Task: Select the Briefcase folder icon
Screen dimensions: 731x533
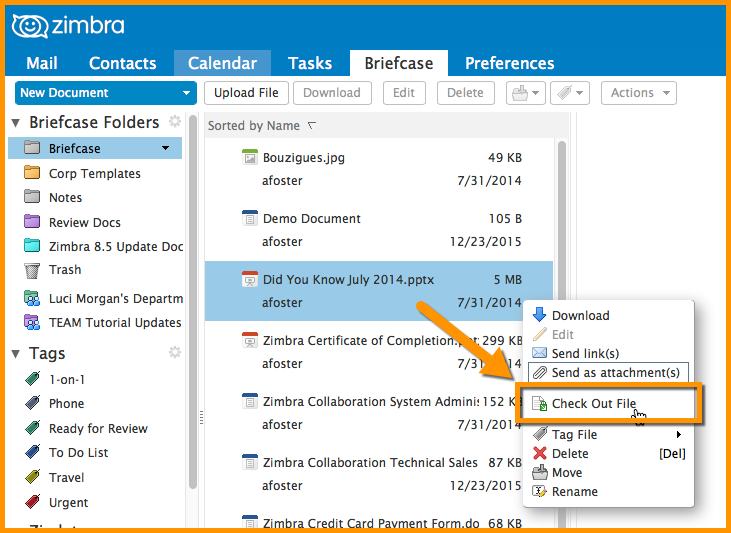Action: point(32,148)
